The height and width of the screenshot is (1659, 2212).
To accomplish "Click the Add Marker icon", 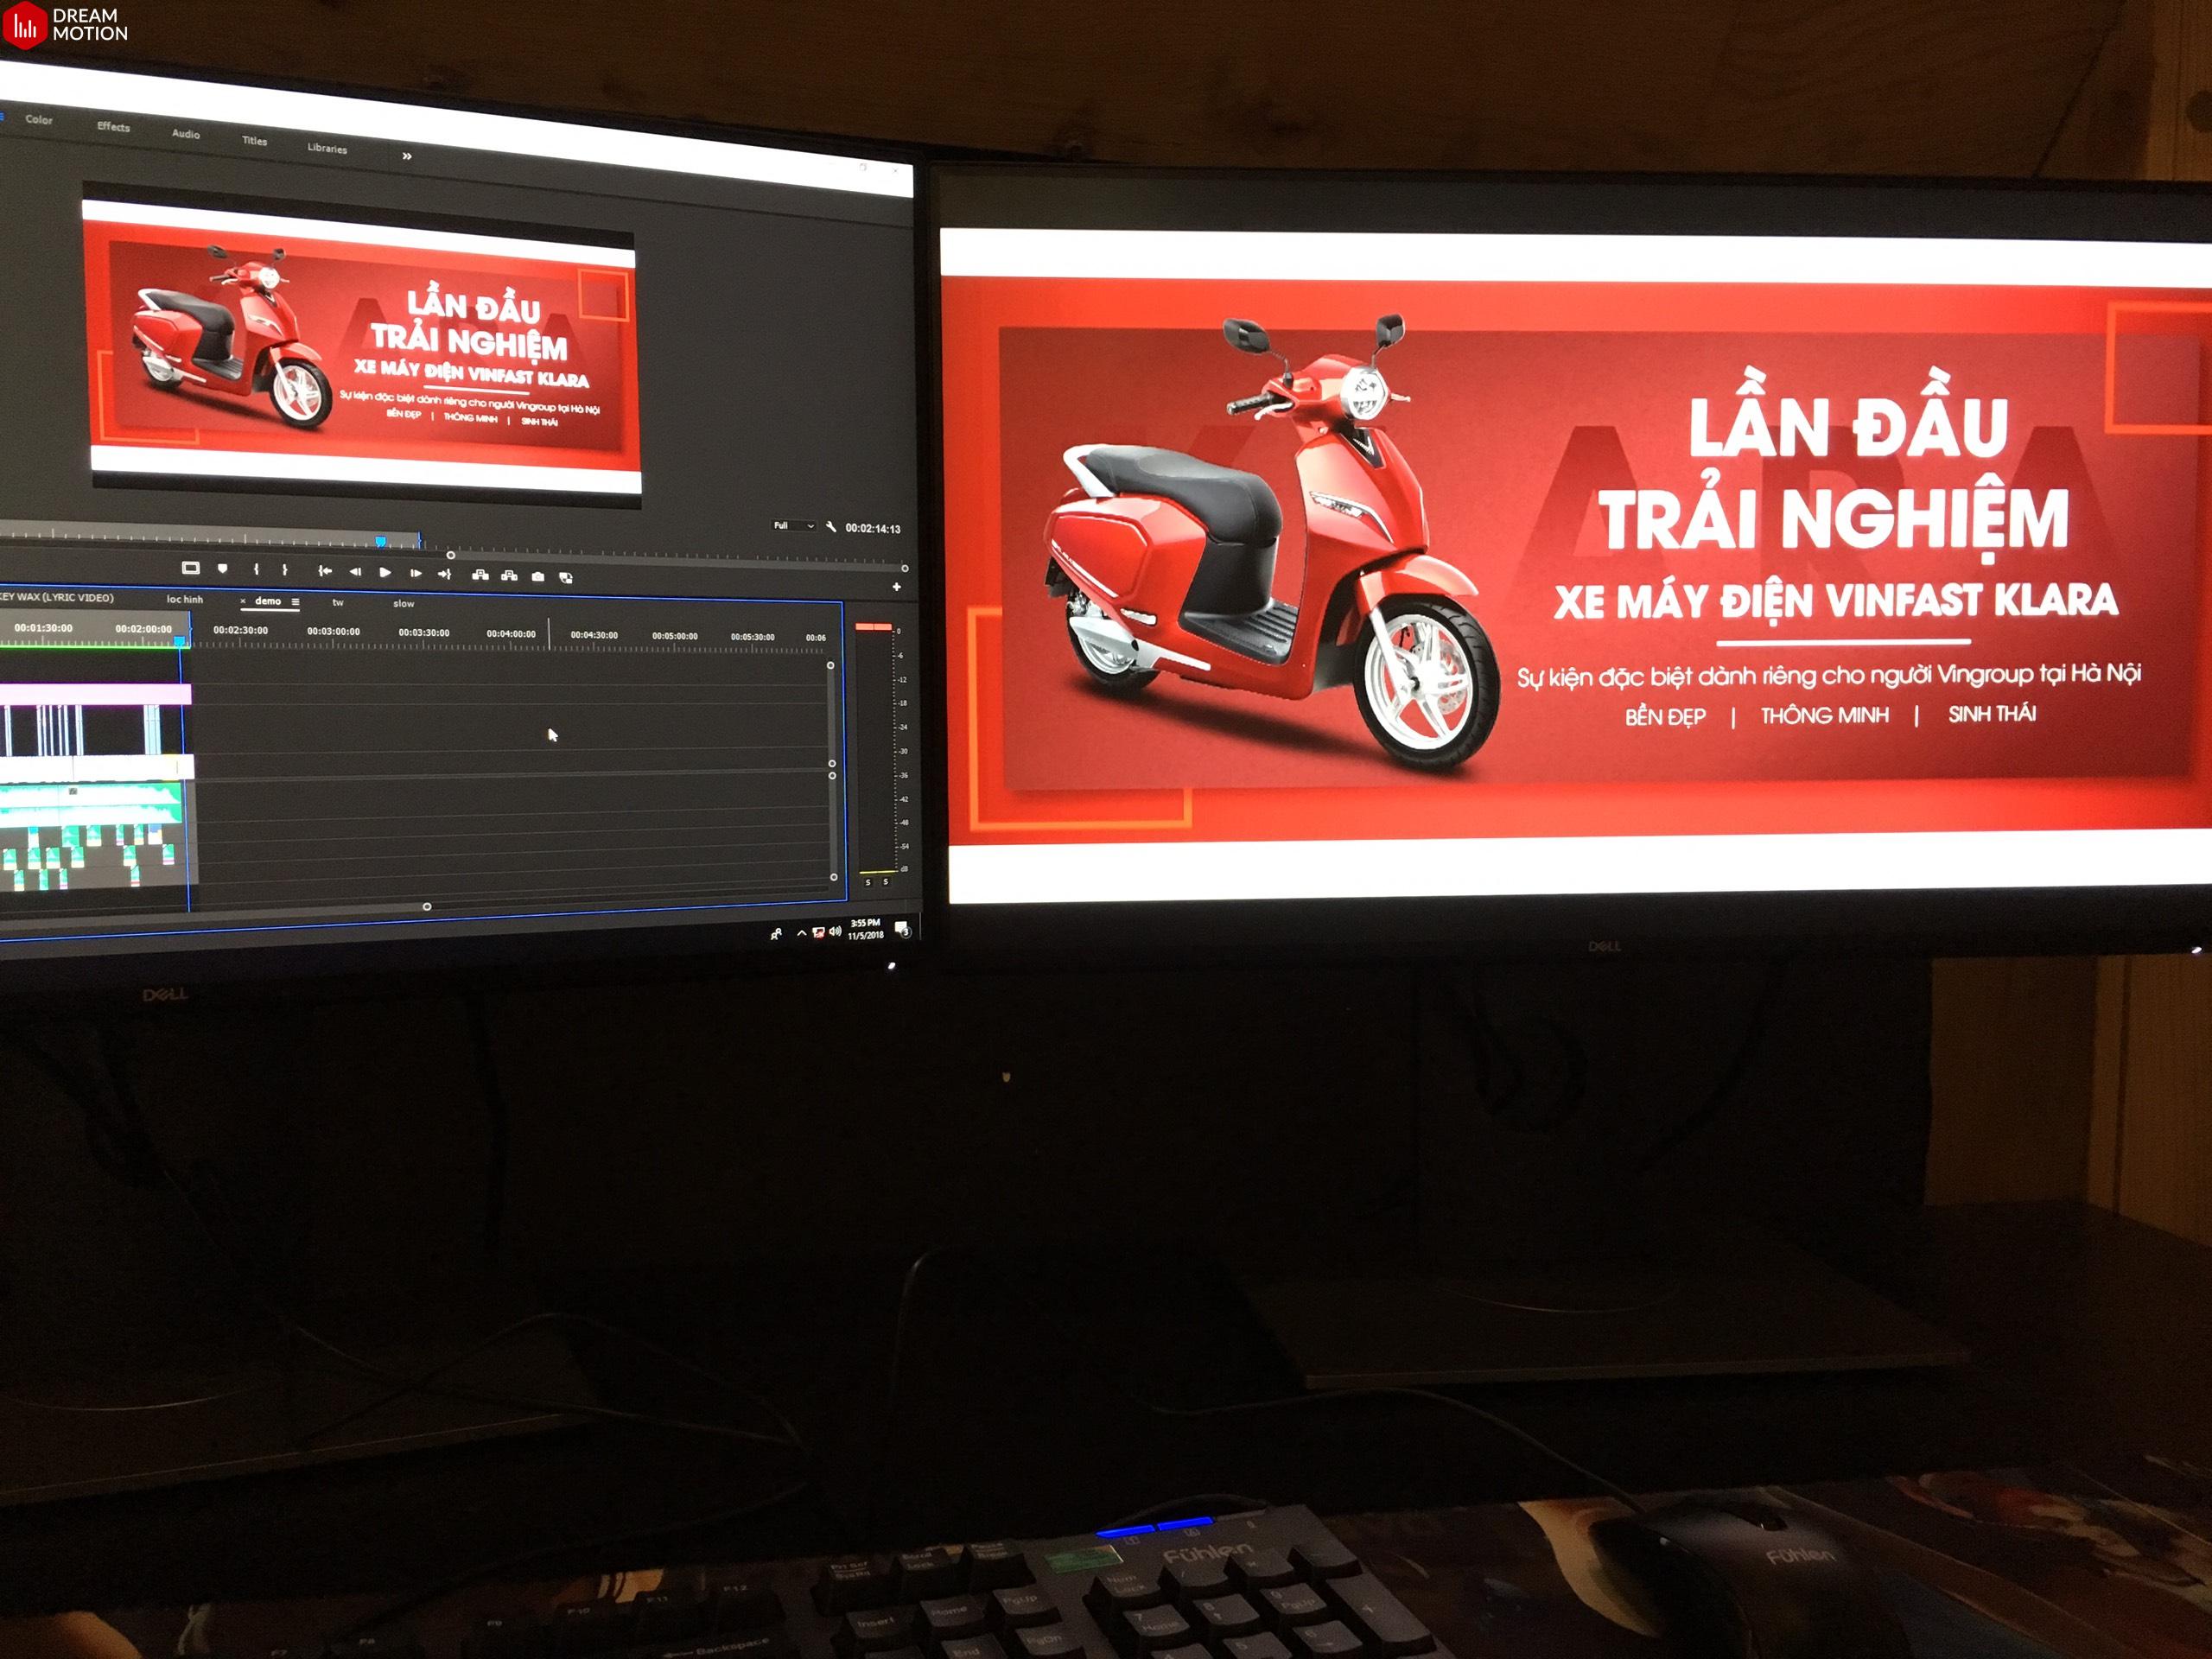I will (x=223, y=568).
